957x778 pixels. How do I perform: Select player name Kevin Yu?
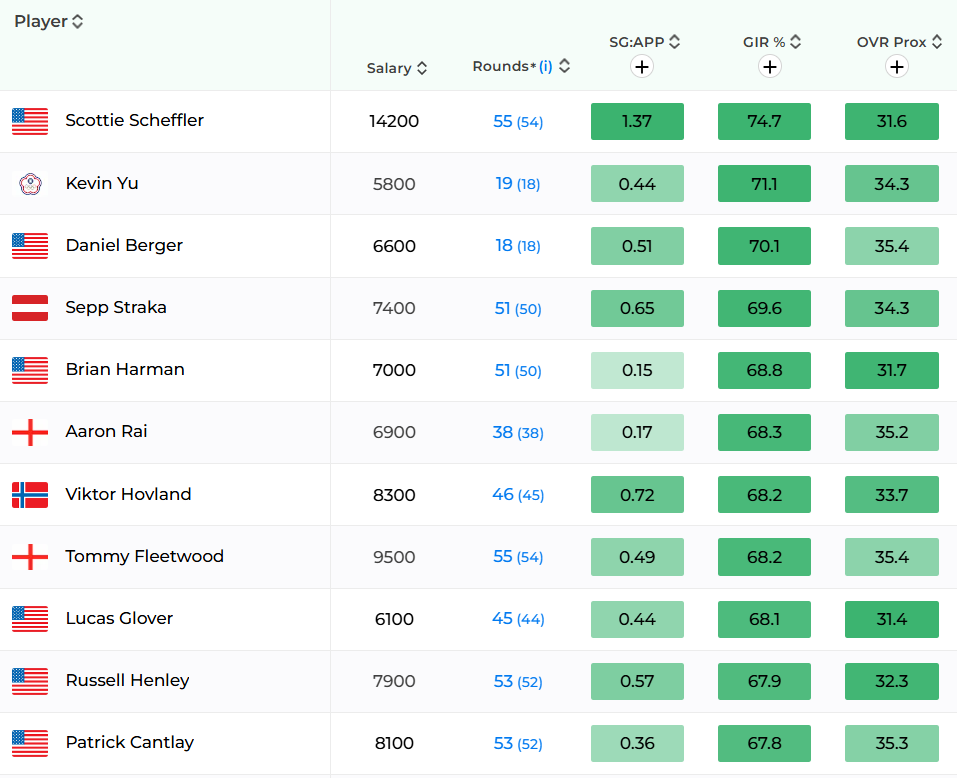[102, 183]
